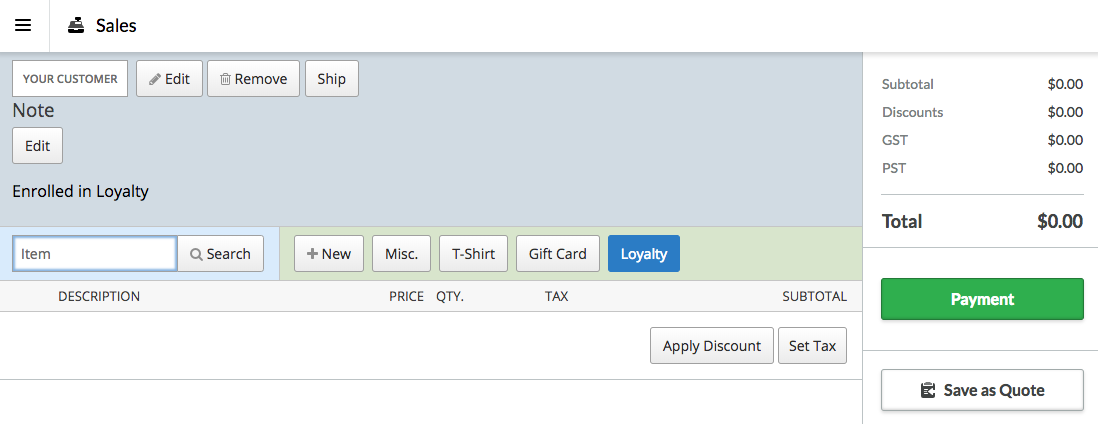
Task: Edit the sale Note
Action: (37, 146)
